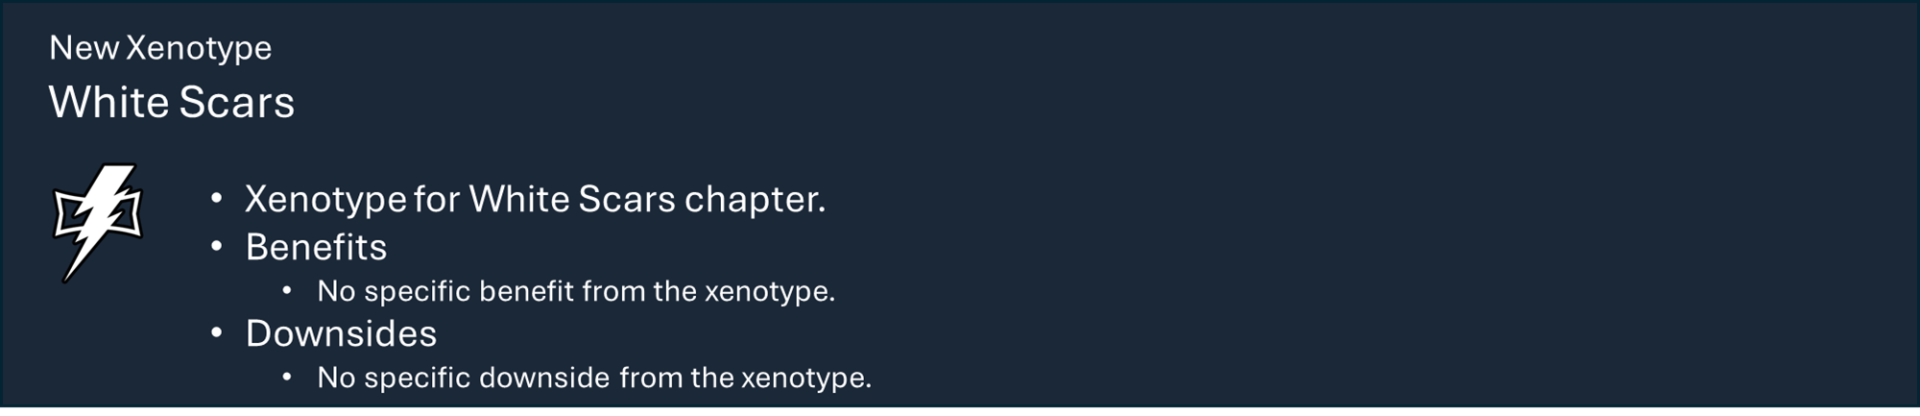The image size is (1920, 416).
Task: Click the word 'Xenotype' in 'New Xenotype'
Action: pyautogui.click(x=199, y=48)
